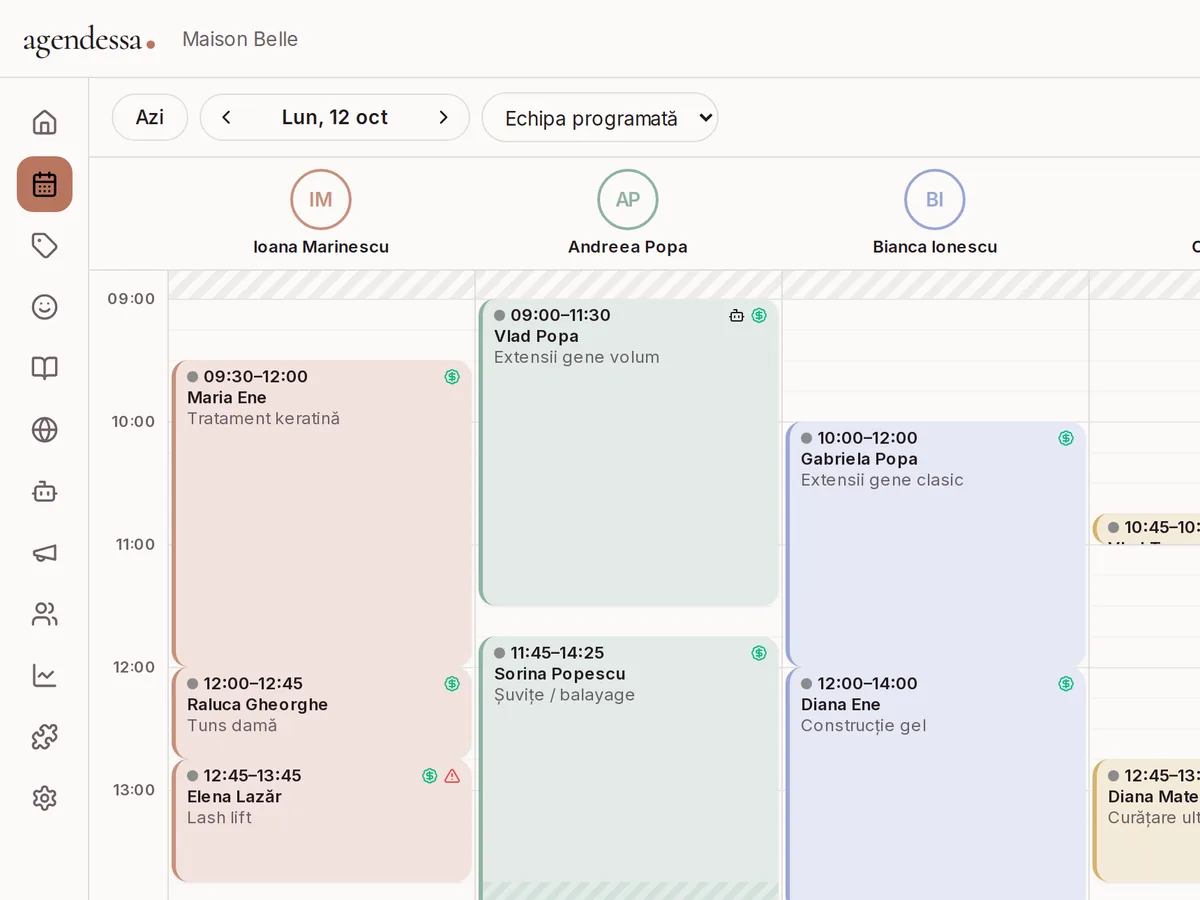Open the home icon in sidebar
The image size is (1200, 900).
pyautogui.click(x=44, y=123)
